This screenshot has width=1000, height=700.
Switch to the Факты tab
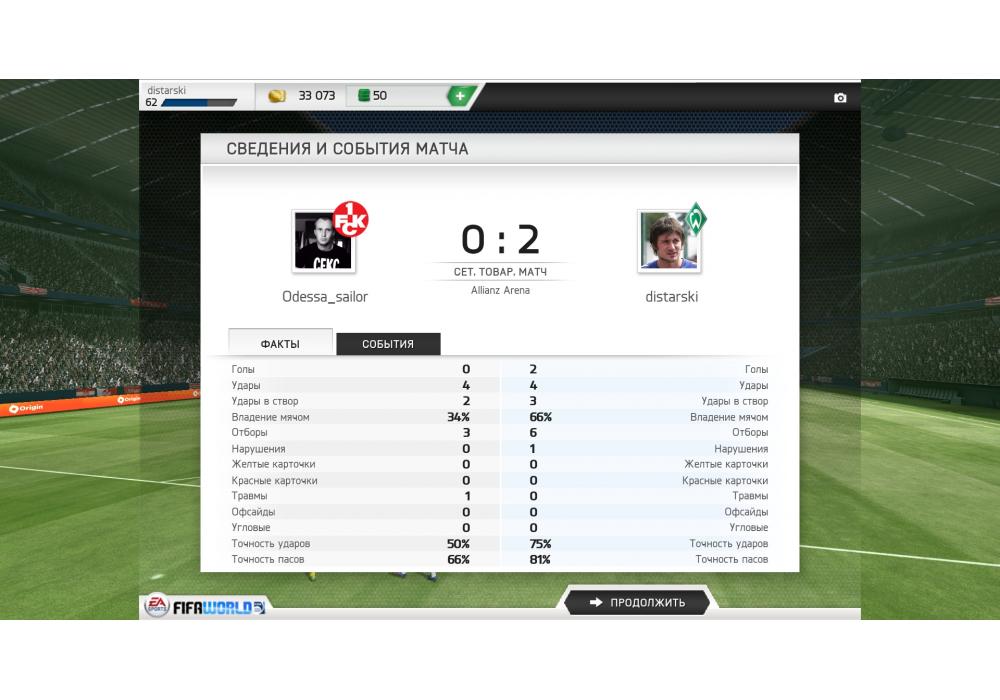[x=280, y=343]
